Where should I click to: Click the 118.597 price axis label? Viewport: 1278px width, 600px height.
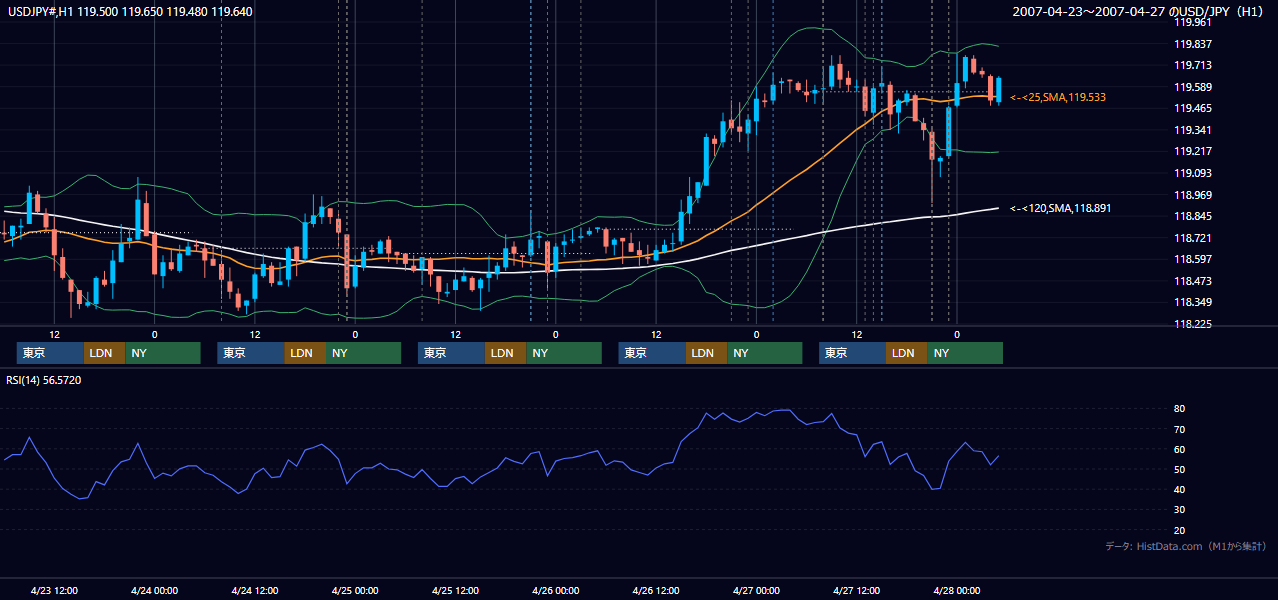pyautogui.click(x=1193, y=260)
